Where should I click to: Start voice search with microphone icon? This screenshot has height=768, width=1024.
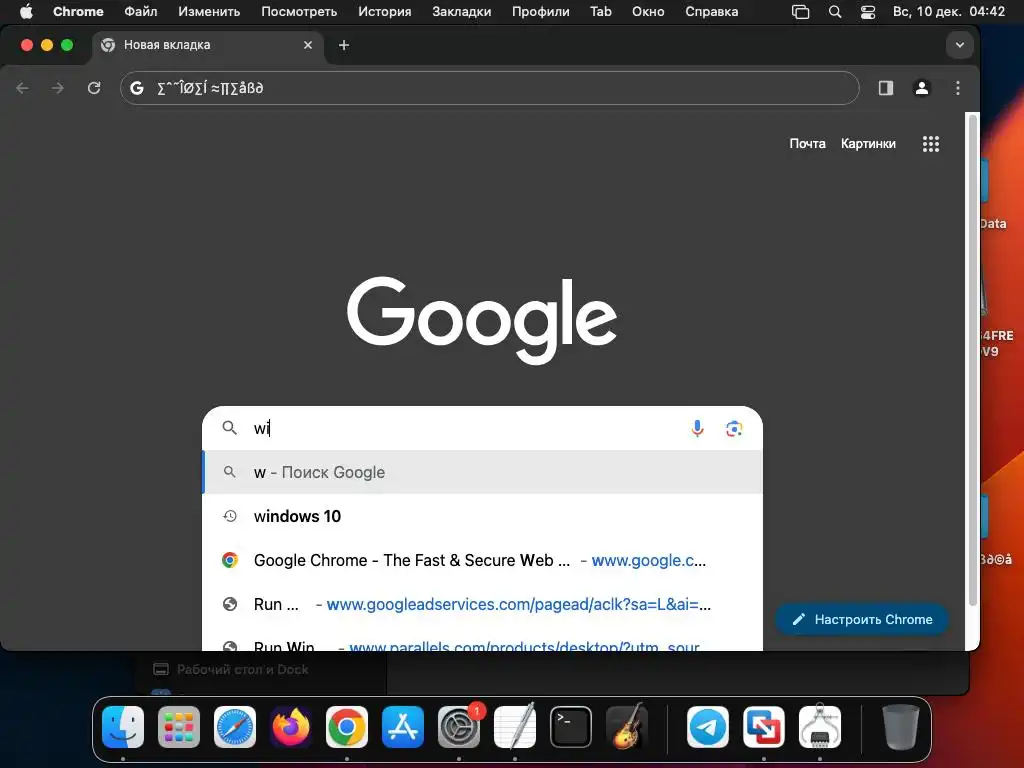coord(697,428)
